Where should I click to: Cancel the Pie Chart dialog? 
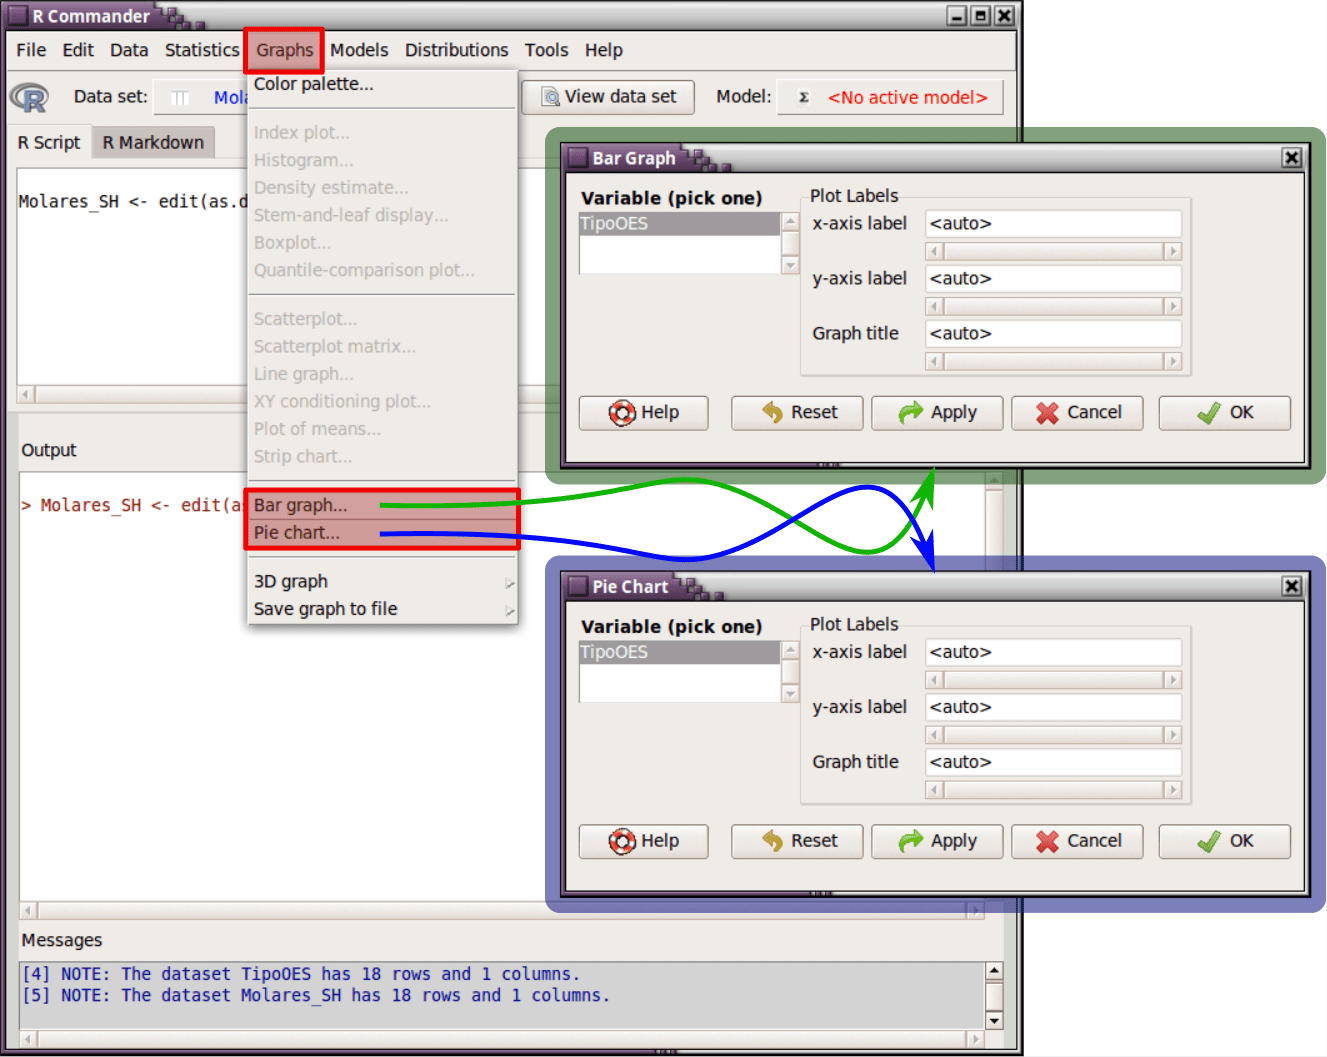pyautogui.click(x=1077, y=841)
